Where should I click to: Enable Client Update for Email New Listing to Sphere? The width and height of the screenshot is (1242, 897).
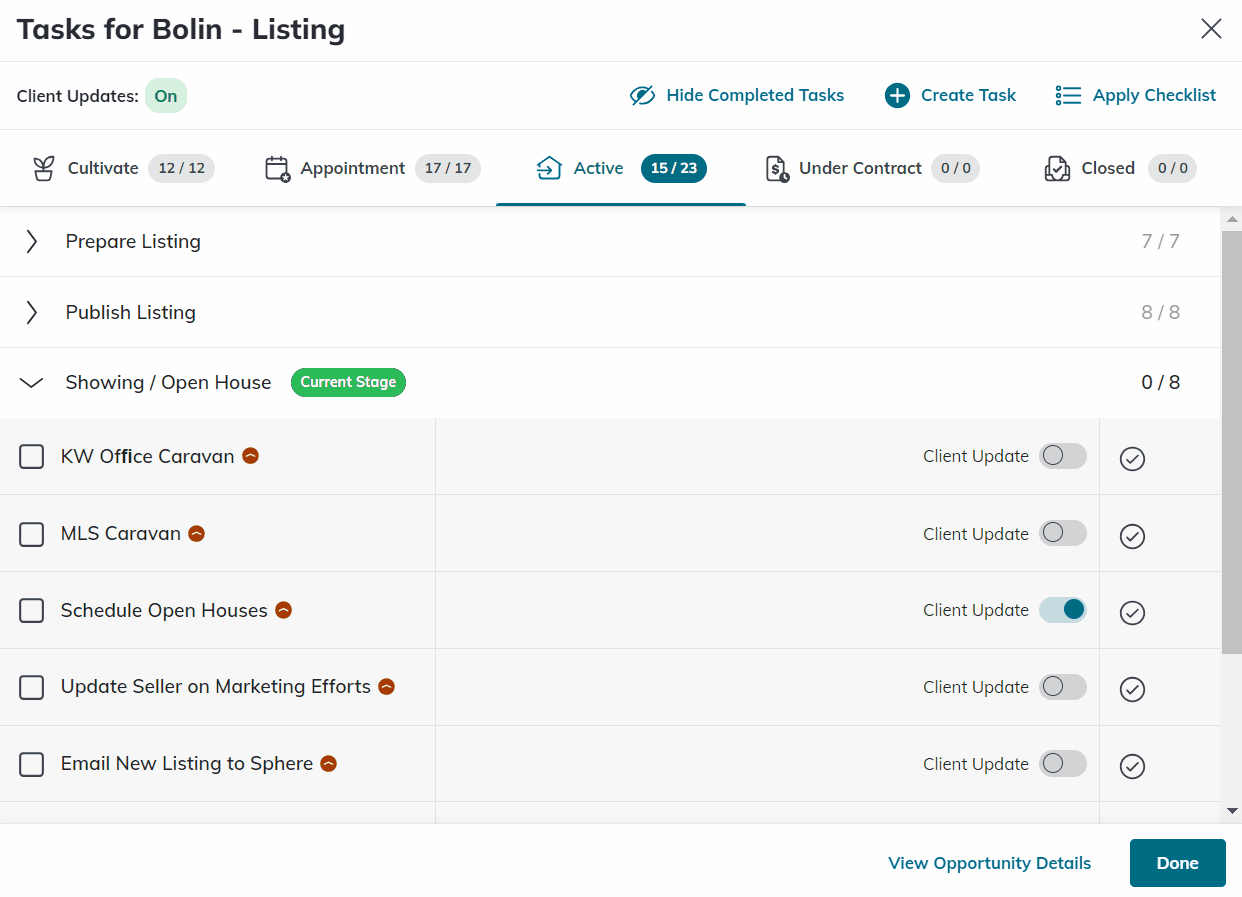1063,764
